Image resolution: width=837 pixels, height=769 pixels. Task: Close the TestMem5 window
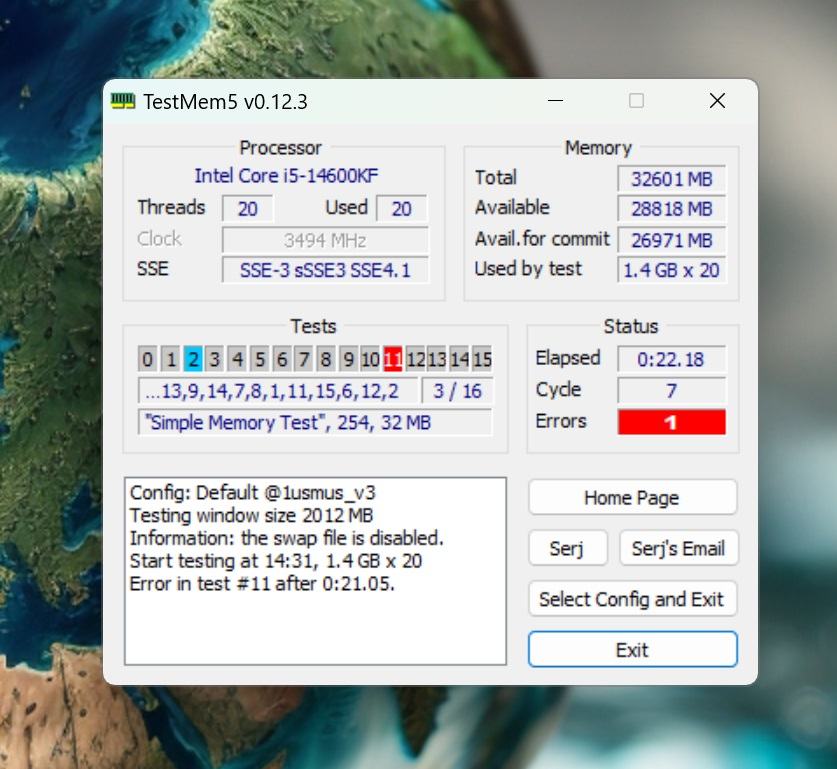click(717, 100)
